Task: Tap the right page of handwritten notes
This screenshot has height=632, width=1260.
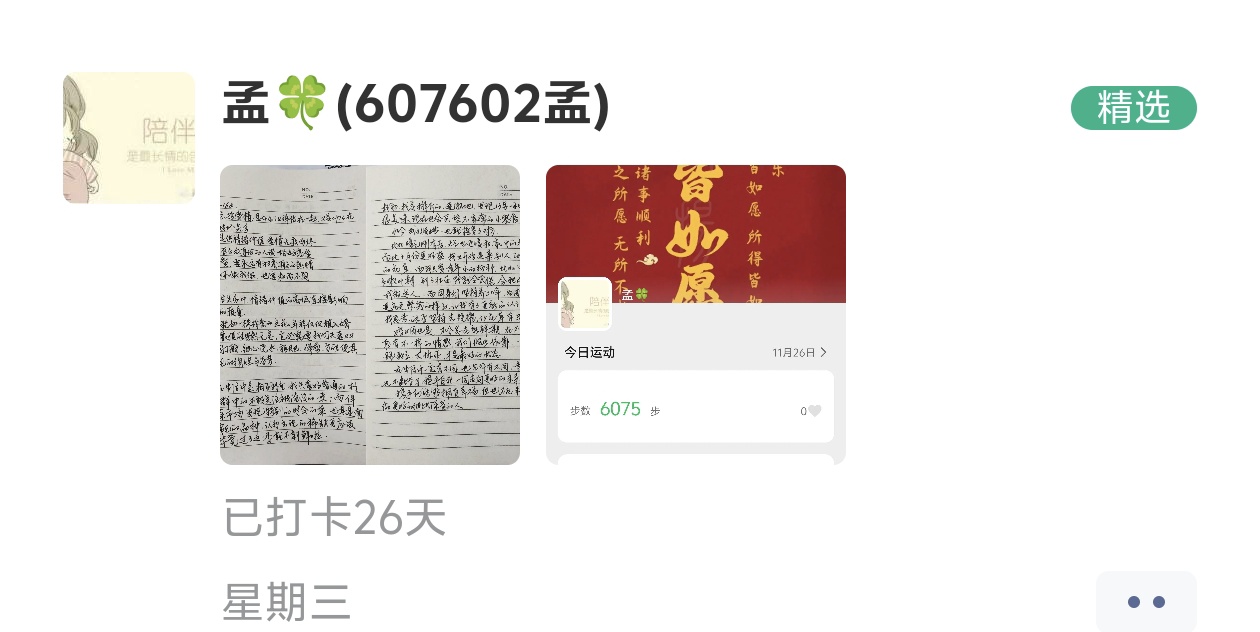Action: [443, 315]
